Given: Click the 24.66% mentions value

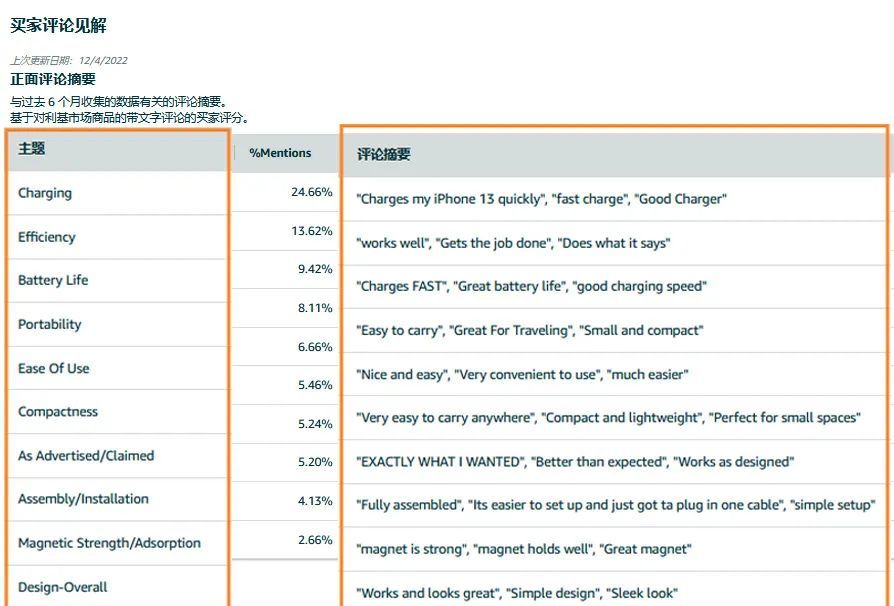Looking at the screenshot, I should click(312, 192).
